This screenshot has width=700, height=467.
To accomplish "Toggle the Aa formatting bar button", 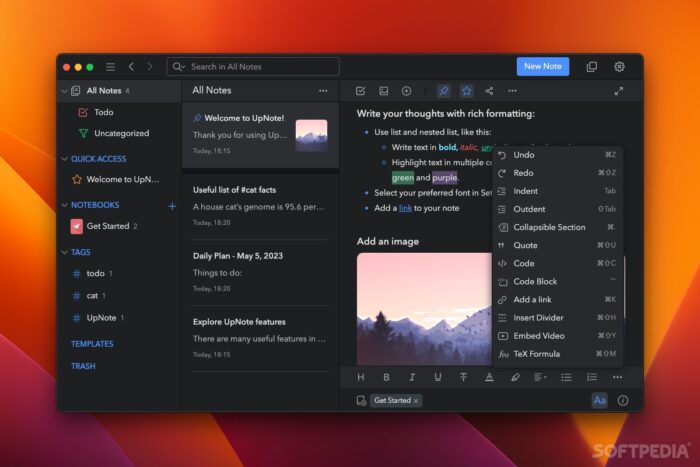I will (599, 400).
